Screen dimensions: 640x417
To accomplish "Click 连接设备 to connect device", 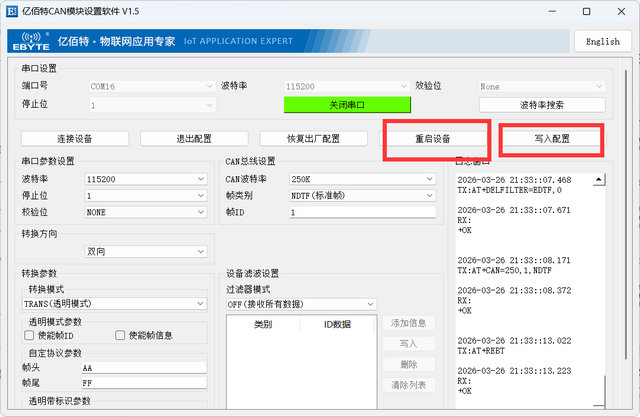I will [x=75, y=139].
